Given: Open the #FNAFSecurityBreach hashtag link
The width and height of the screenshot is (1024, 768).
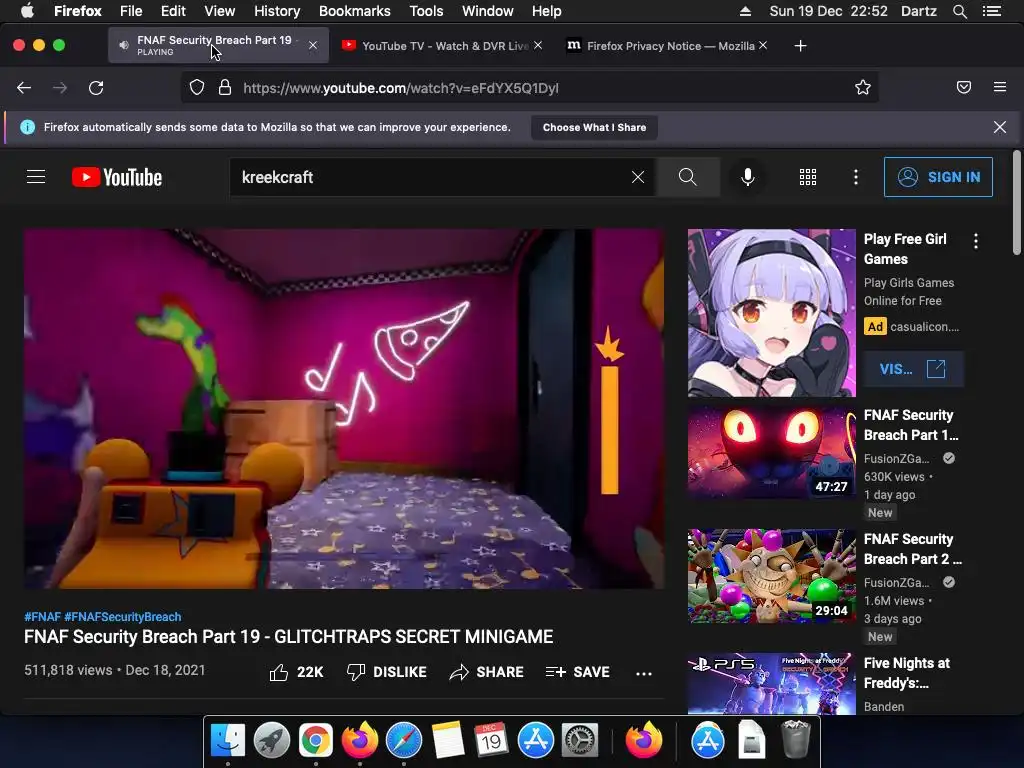Looking at the screenshot, I should [x=123, y=616].
